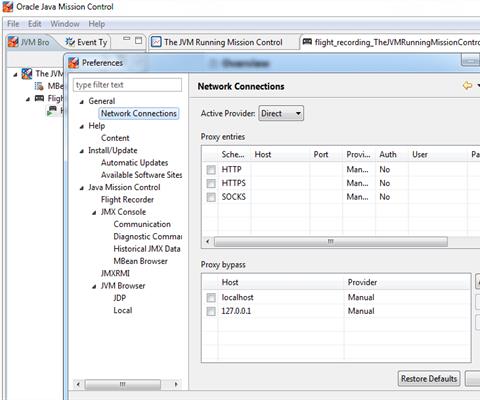
Task: Click the Port column header
Action: 326,154
